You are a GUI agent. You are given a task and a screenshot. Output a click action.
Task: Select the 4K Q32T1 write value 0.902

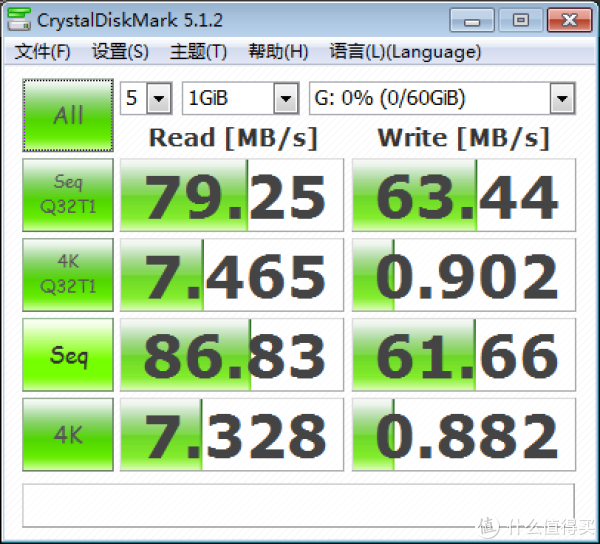coord(464,275)
